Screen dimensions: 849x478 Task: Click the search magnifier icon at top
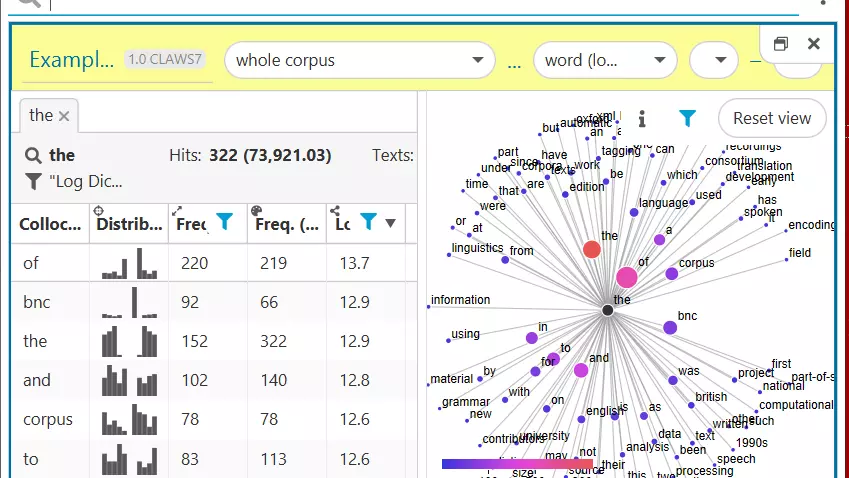(x=30, y=3)
